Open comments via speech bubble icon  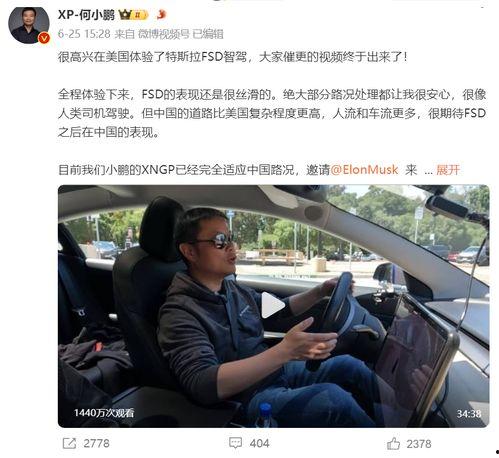point(235,443)
